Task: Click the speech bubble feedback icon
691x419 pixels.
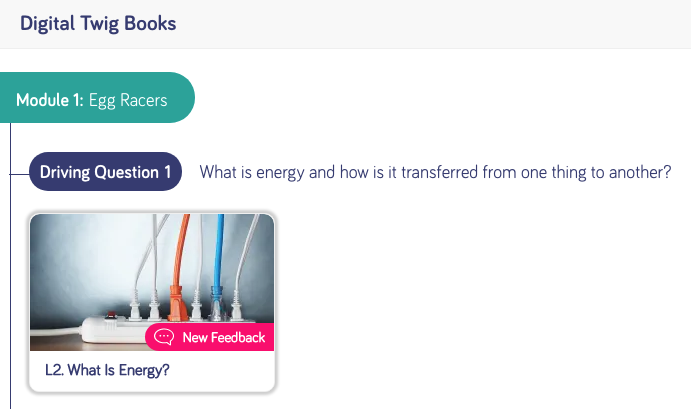Action: tap(163, 337)
